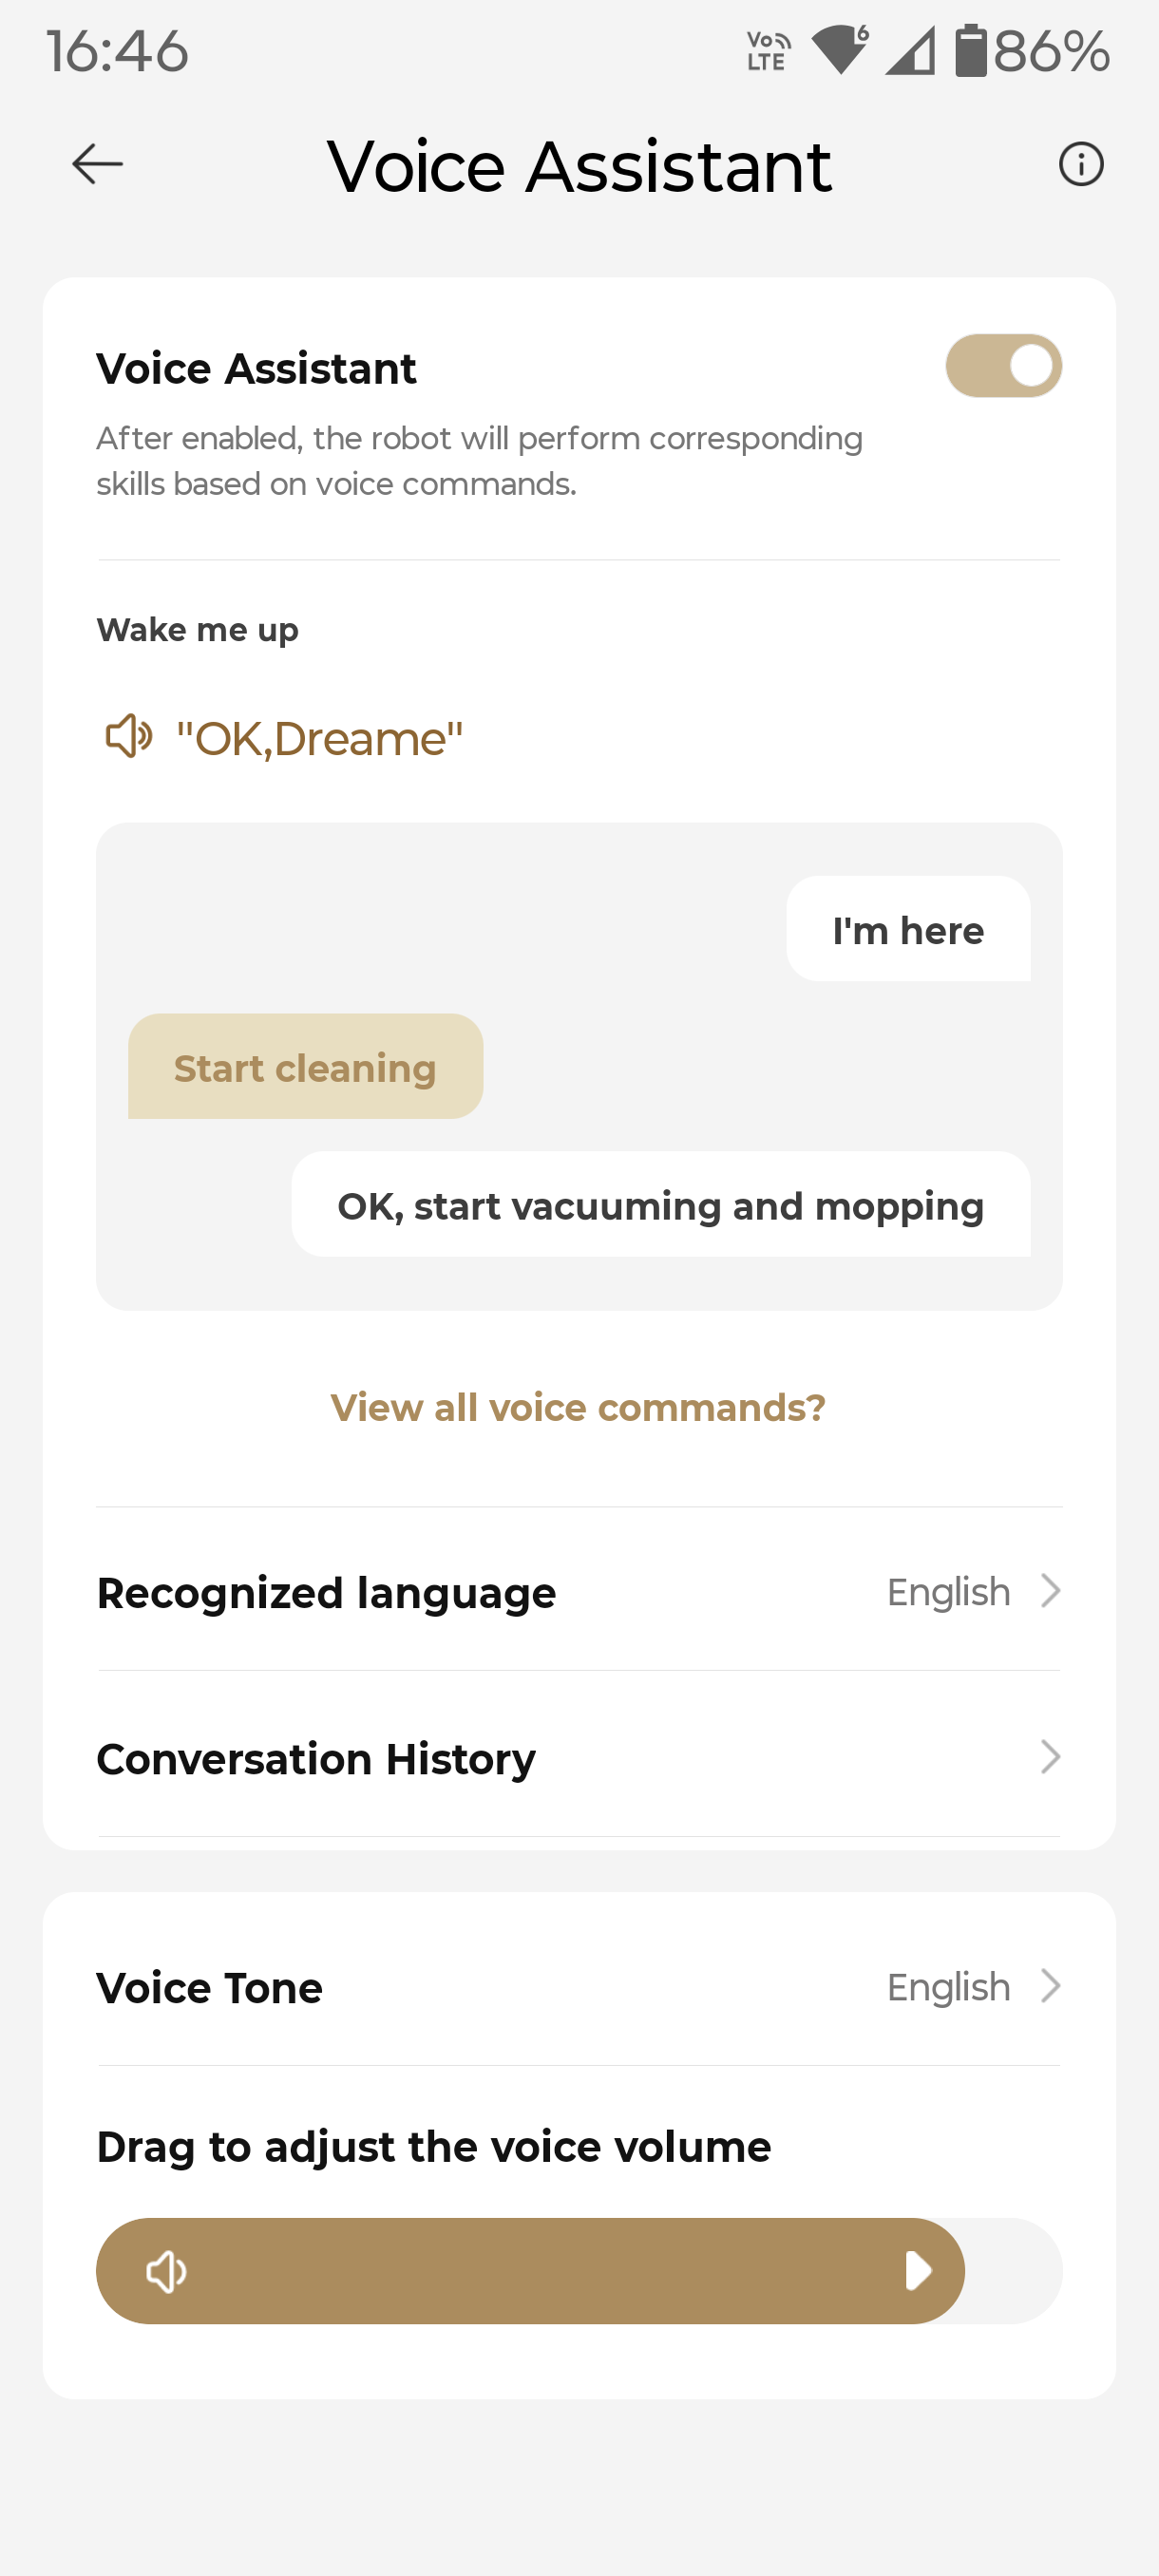The width and height of the screenshot is (1159, 2576).
Task: Select the Conversation History row
Action: (x=578, y=1758)
